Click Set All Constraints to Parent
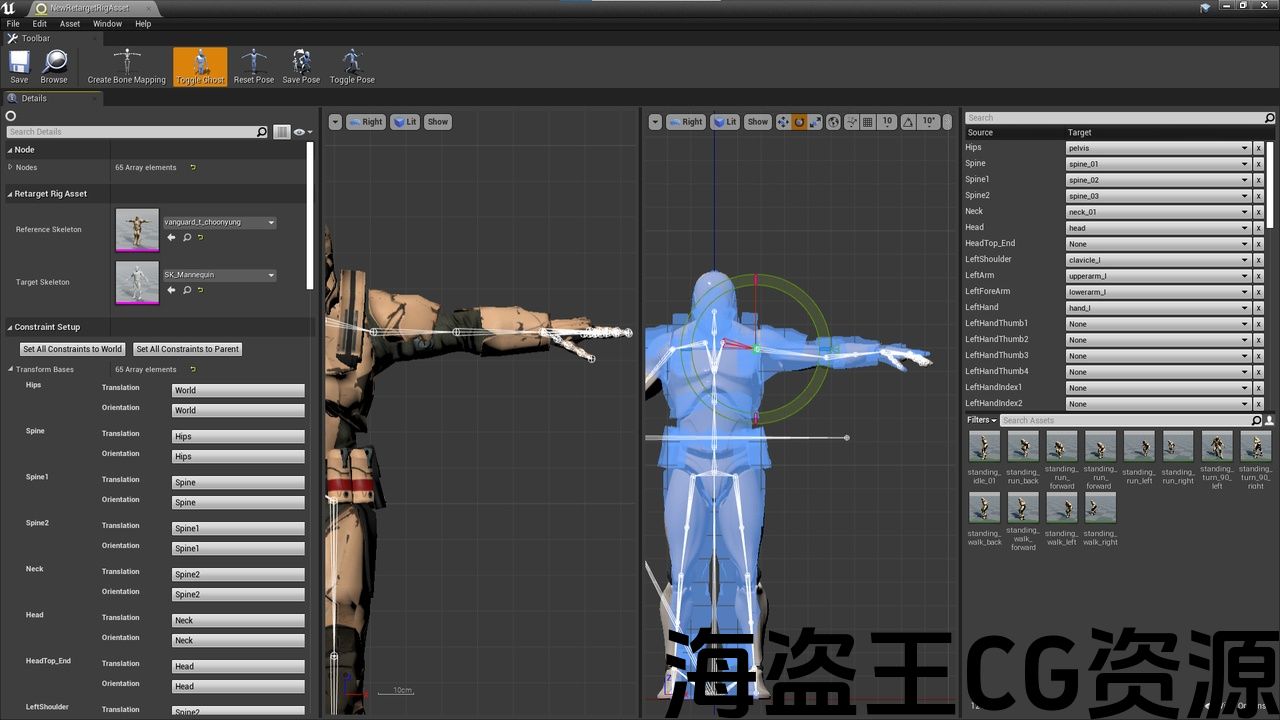This screenshot has height=720, width=1280. click(188, 349)
